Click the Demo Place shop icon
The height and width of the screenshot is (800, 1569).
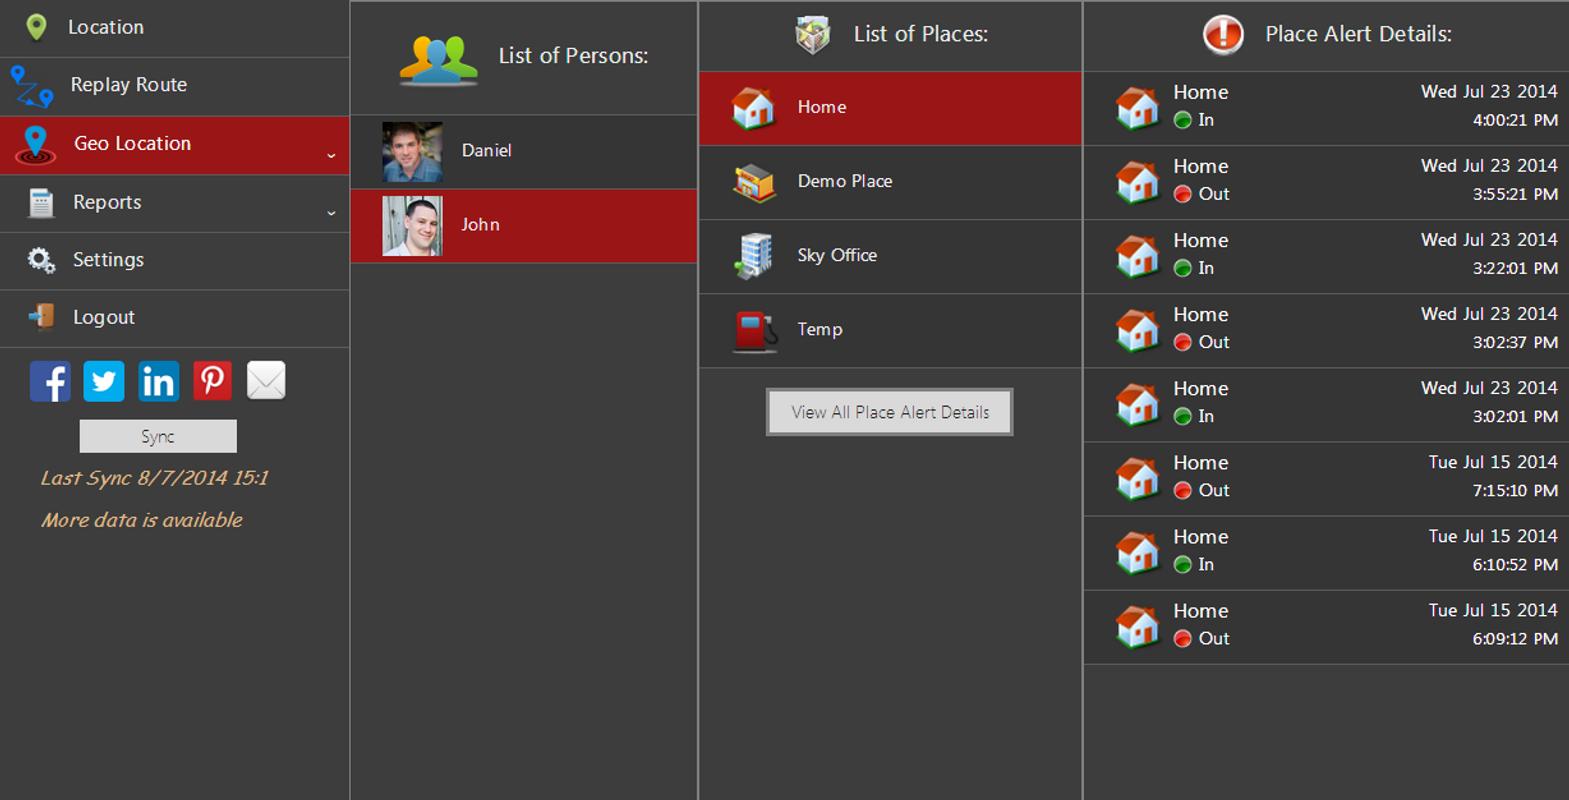754,182
